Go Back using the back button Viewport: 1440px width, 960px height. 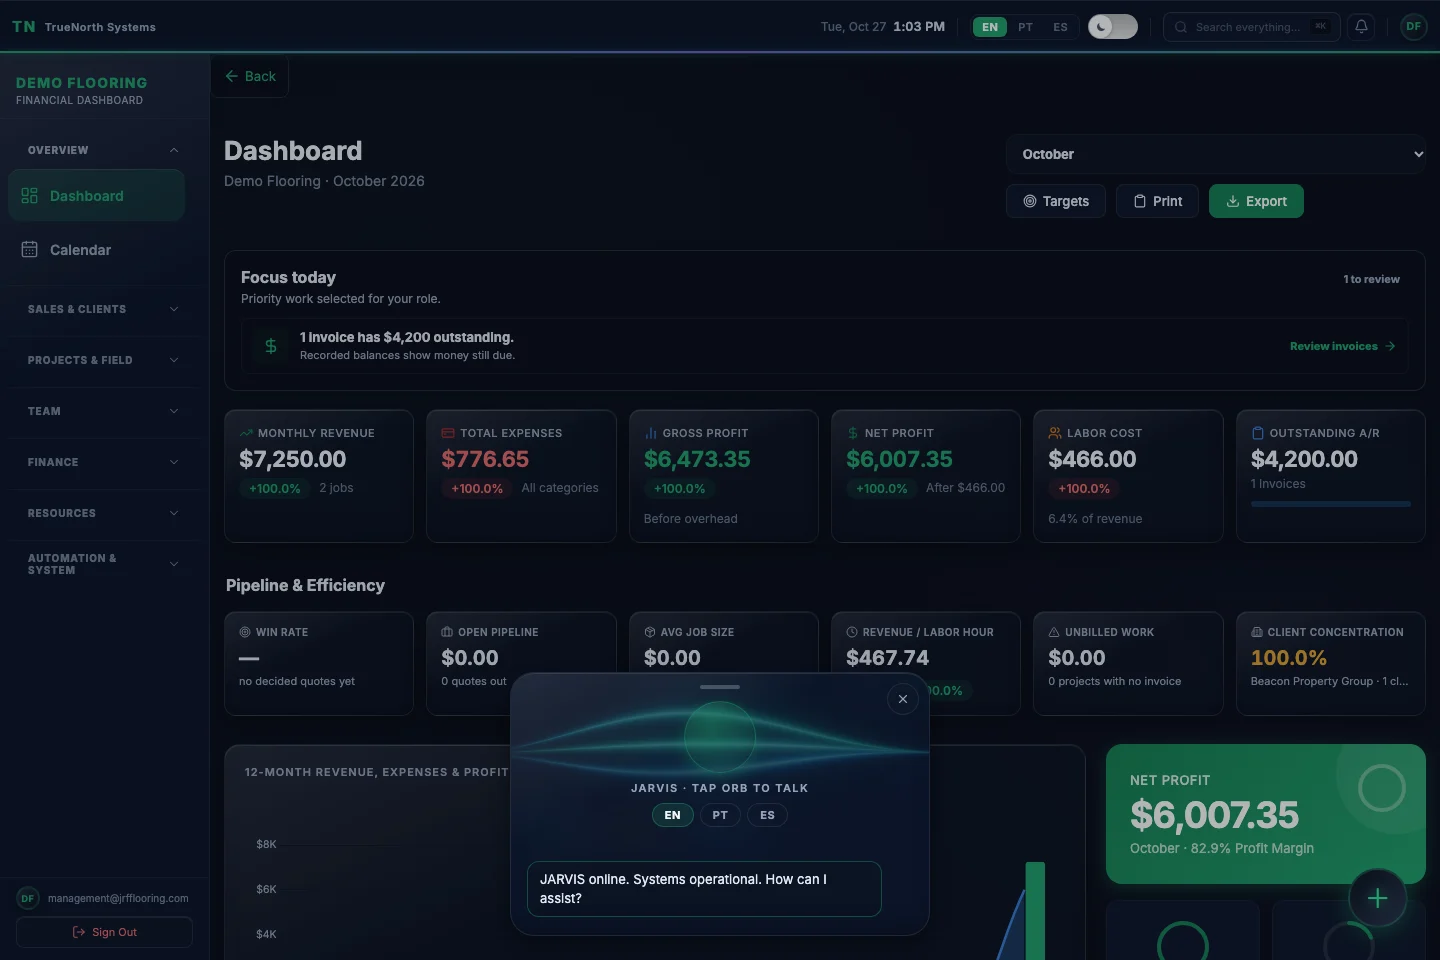pyautogui.click(x=250, y=76)
